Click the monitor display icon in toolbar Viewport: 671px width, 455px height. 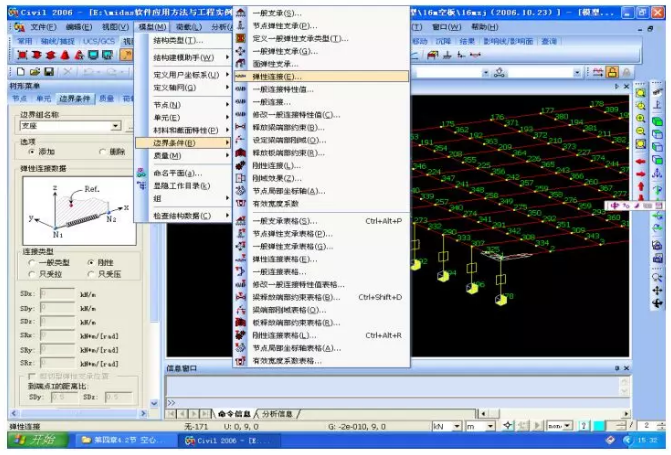93,55
